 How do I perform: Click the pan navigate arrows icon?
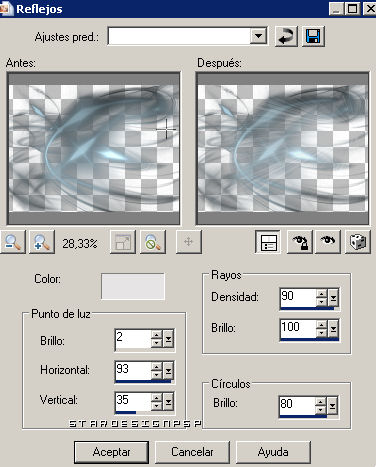(189, 242)
